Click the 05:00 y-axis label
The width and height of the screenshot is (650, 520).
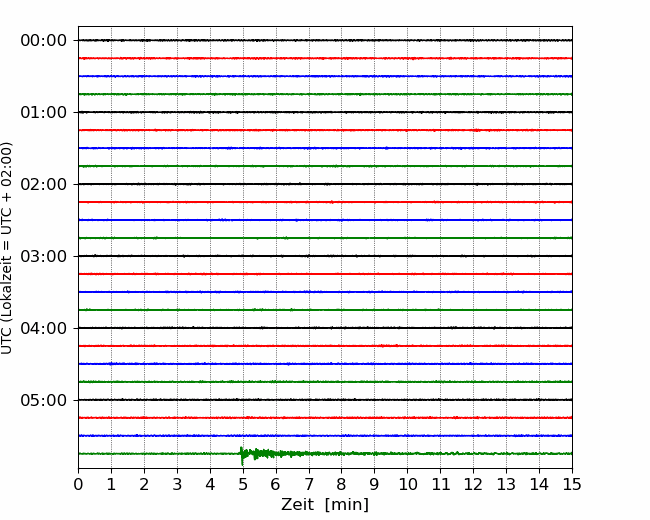click(x=44, y=400)
